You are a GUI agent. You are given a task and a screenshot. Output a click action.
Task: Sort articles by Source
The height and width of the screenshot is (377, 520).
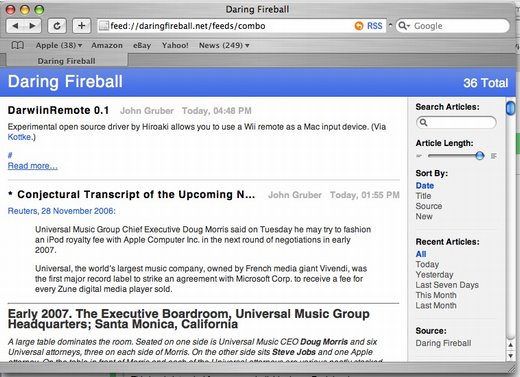[x=429, y=206]
